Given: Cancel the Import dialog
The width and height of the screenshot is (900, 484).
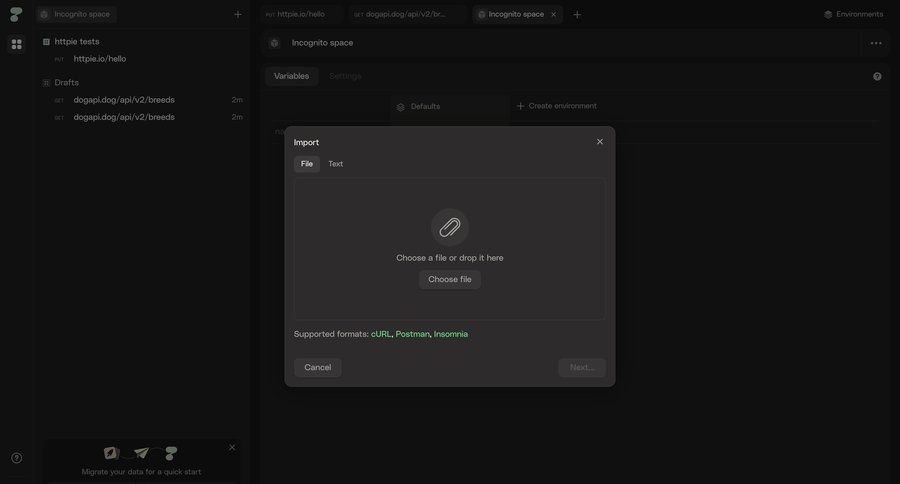Looking at the screenshot, I should pos(317,367).
